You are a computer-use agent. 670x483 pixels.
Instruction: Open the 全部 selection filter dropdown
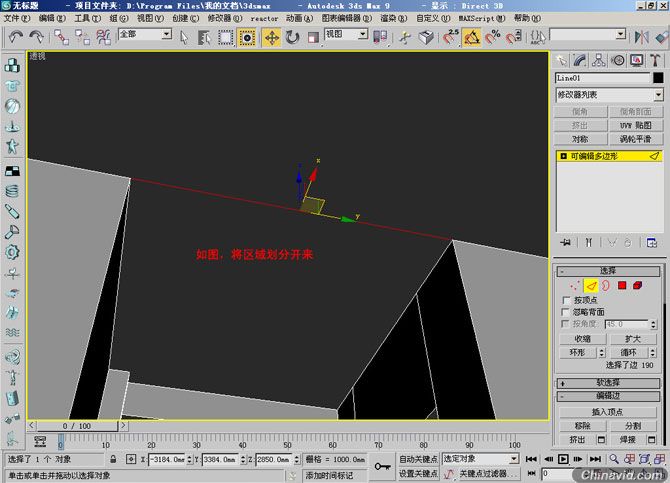point(145,34)
